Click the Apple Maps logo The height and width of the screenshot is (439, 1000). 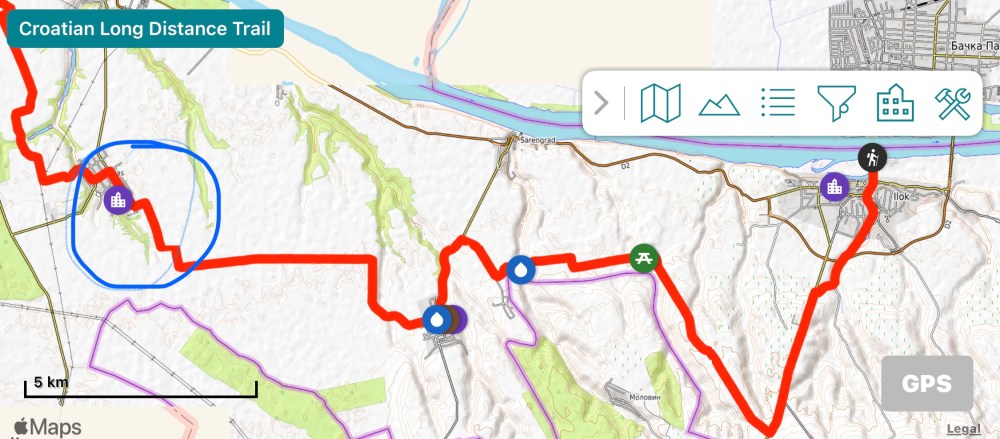click(x=48, y=427)
